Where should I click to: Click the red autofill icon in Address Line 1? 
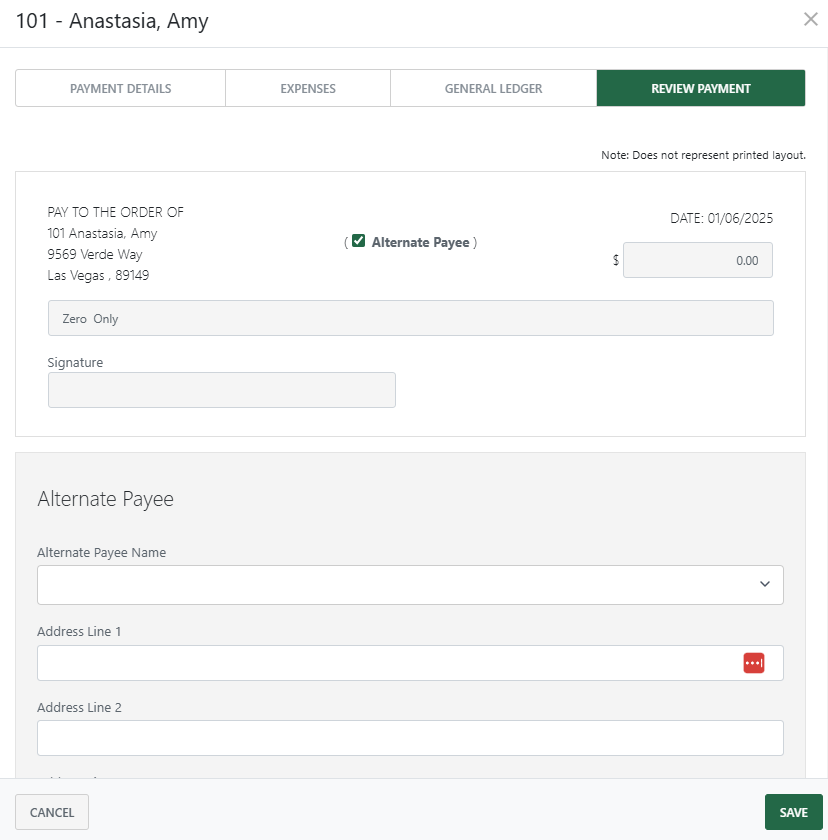click(x=755, y=662)
